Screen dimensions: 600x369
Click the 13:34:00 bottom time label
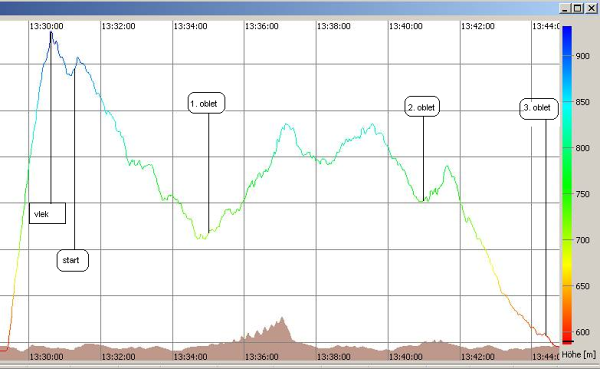190,357
